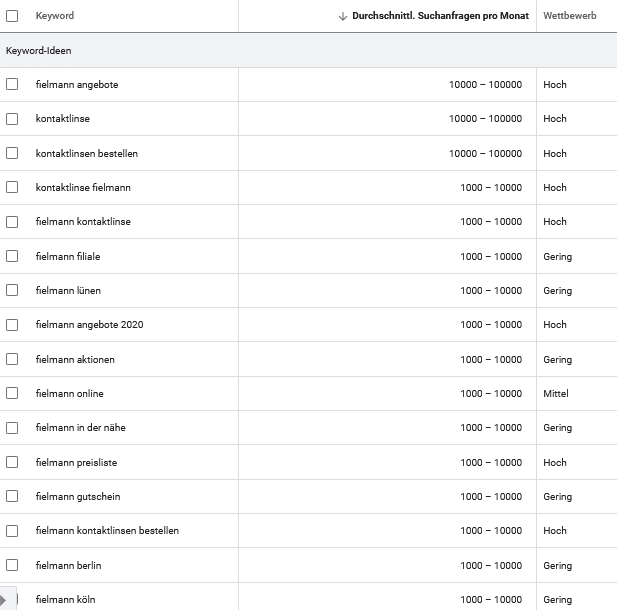Check the fielmann online row checkbox
Screen dimensions: 620x615
click(x=12, y=393)
